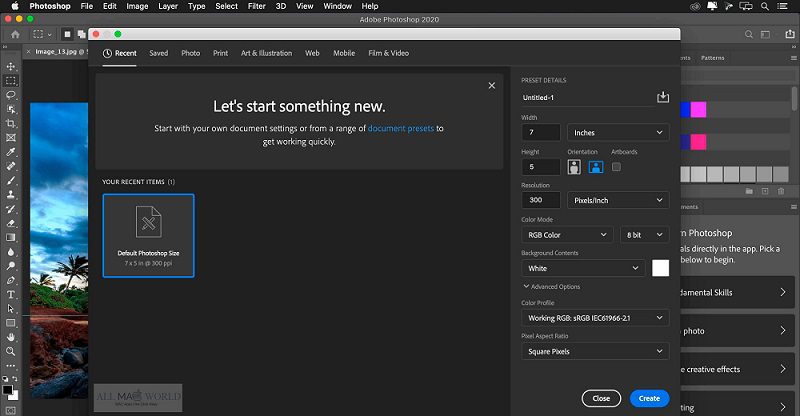The height and width of the screenshot is (416, 800).
Task: Open the Layer menu
Action: (168, 6)
